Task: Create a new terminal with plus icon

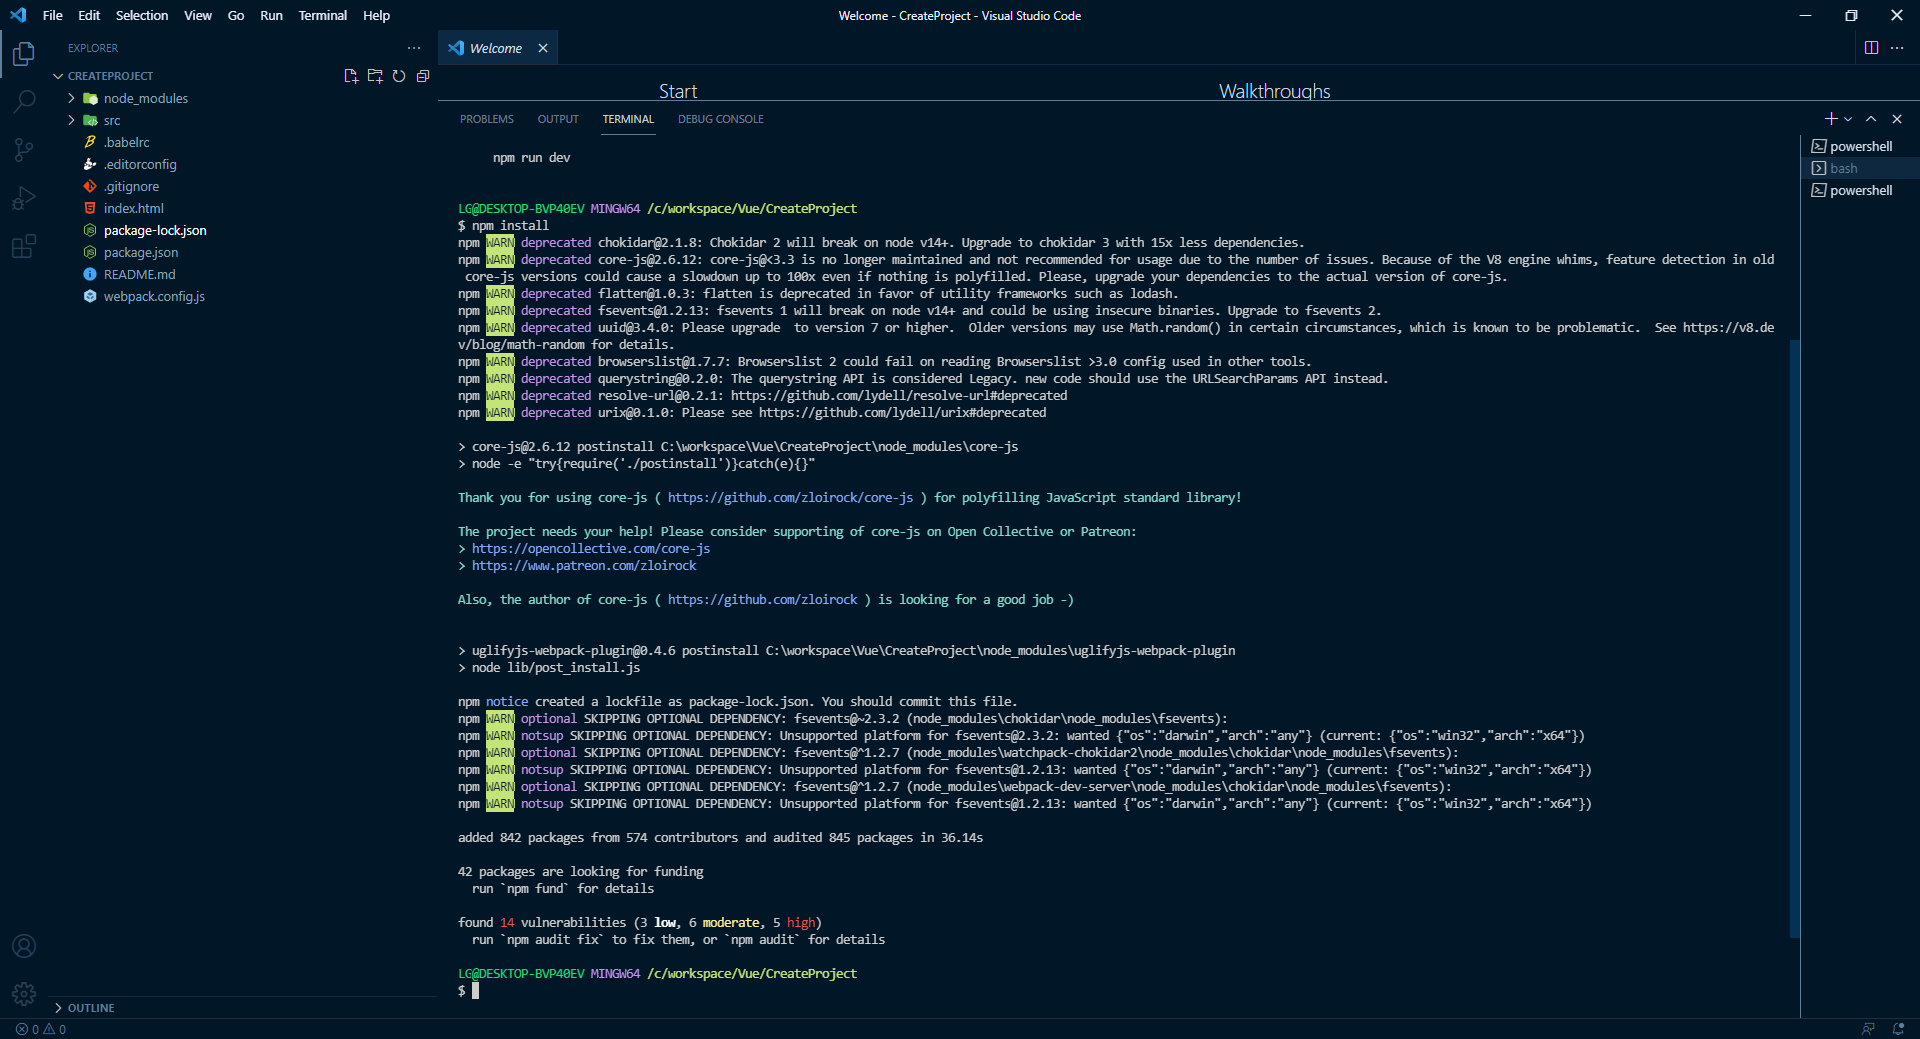Action: coord(1831,119)
